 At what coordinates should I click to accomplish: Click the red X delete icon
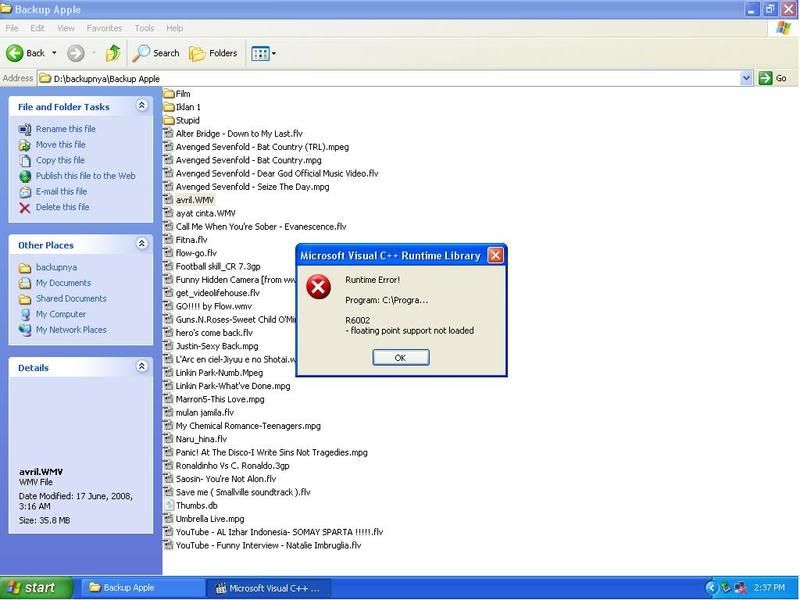pos(24,207)
